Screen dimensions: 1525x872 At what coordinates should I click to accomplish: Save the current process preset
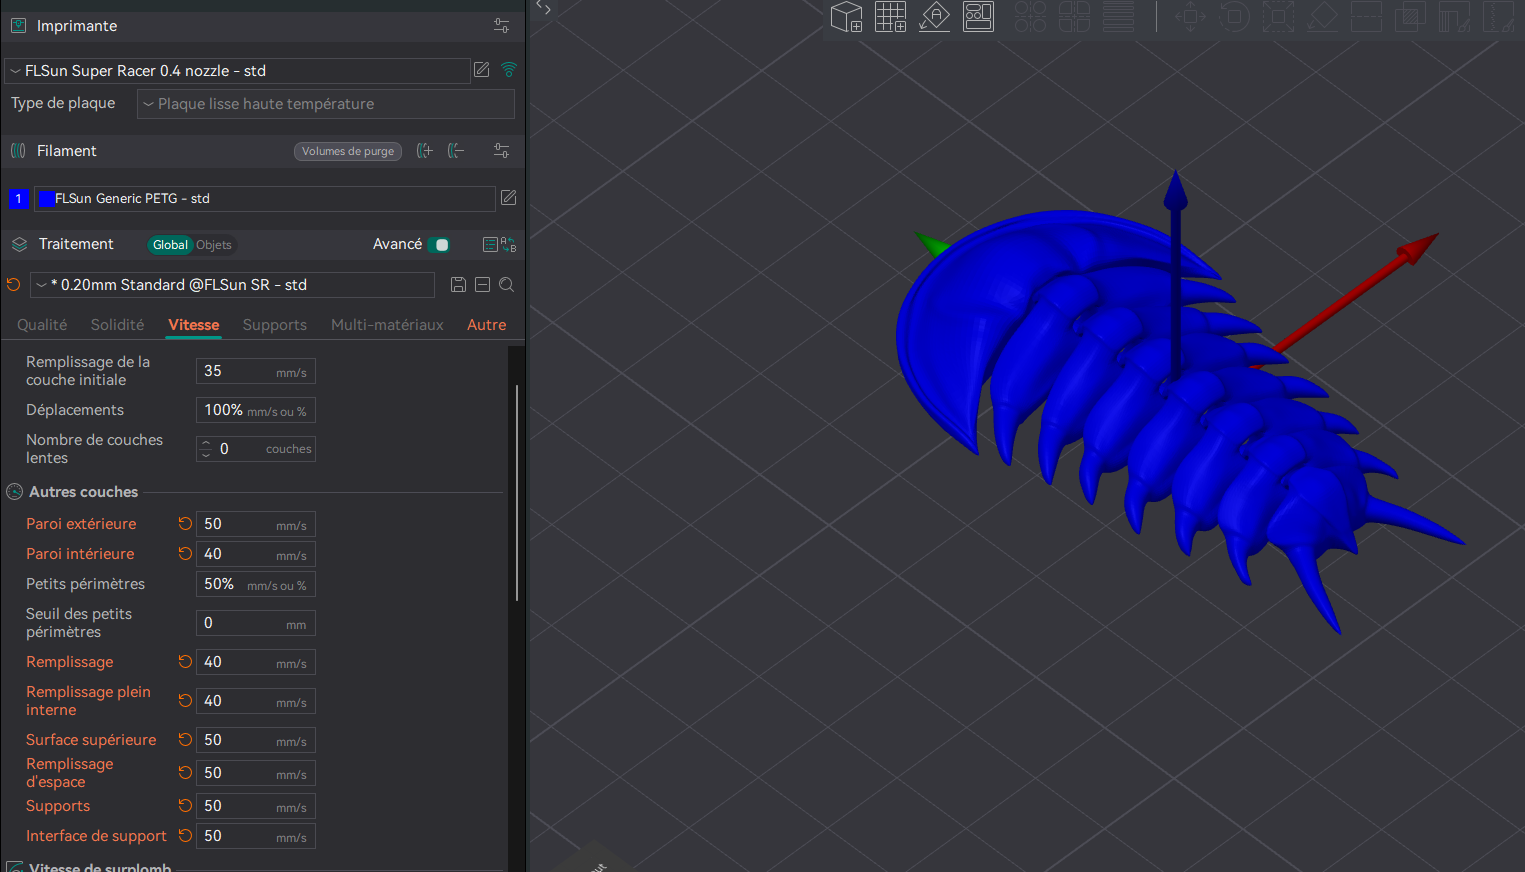tap(458, 285)
